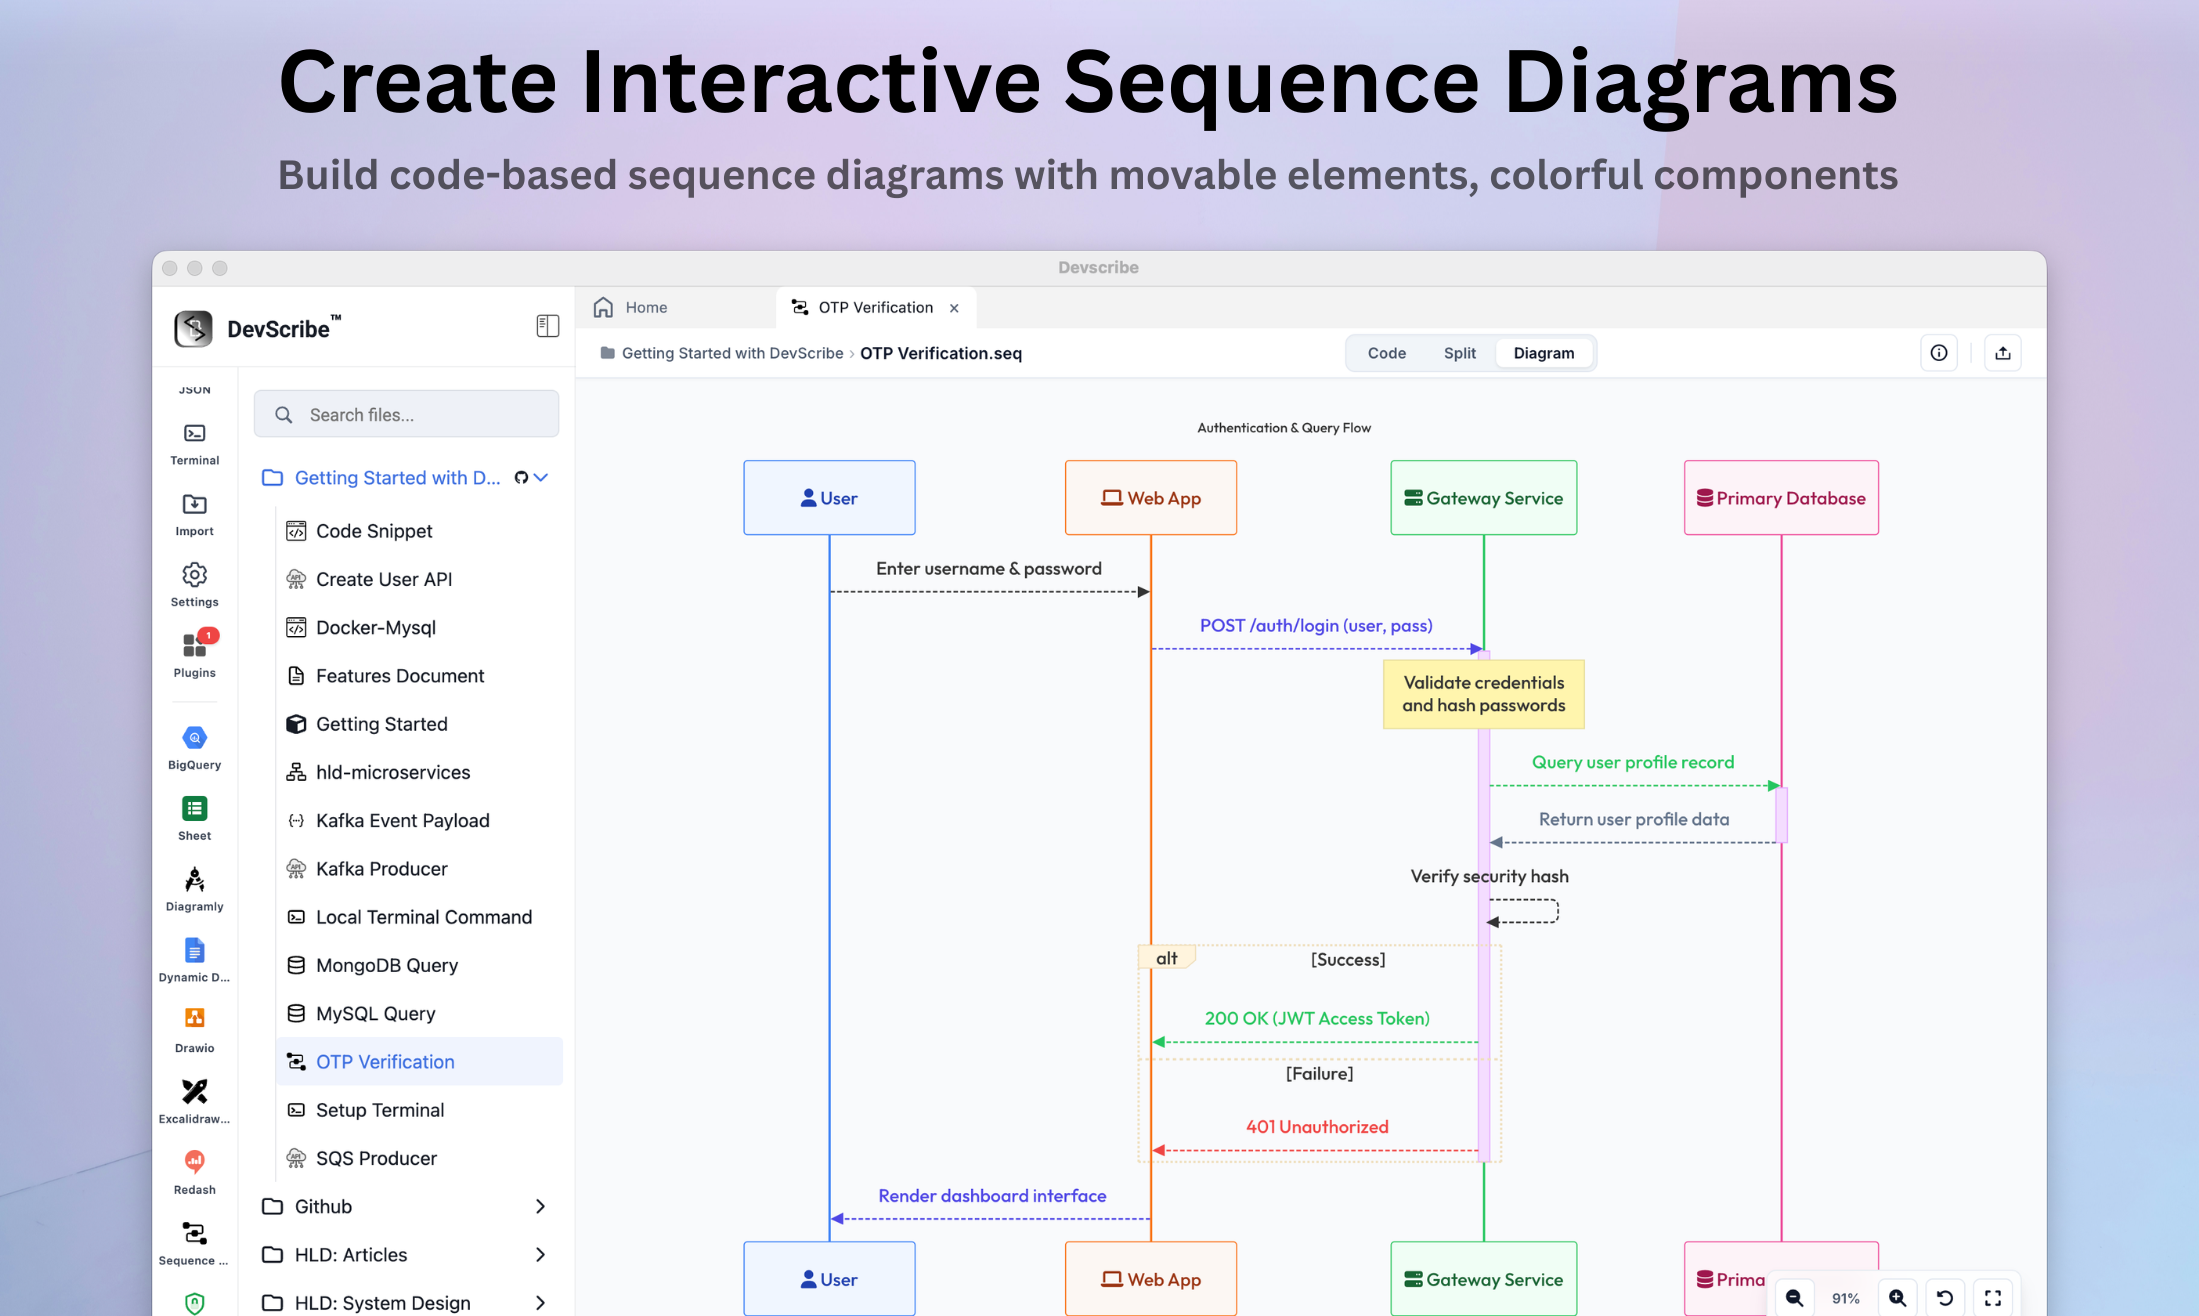Click the Search files input field
This screenshot has height=1316, width=2199.
(x=406, y=414)
